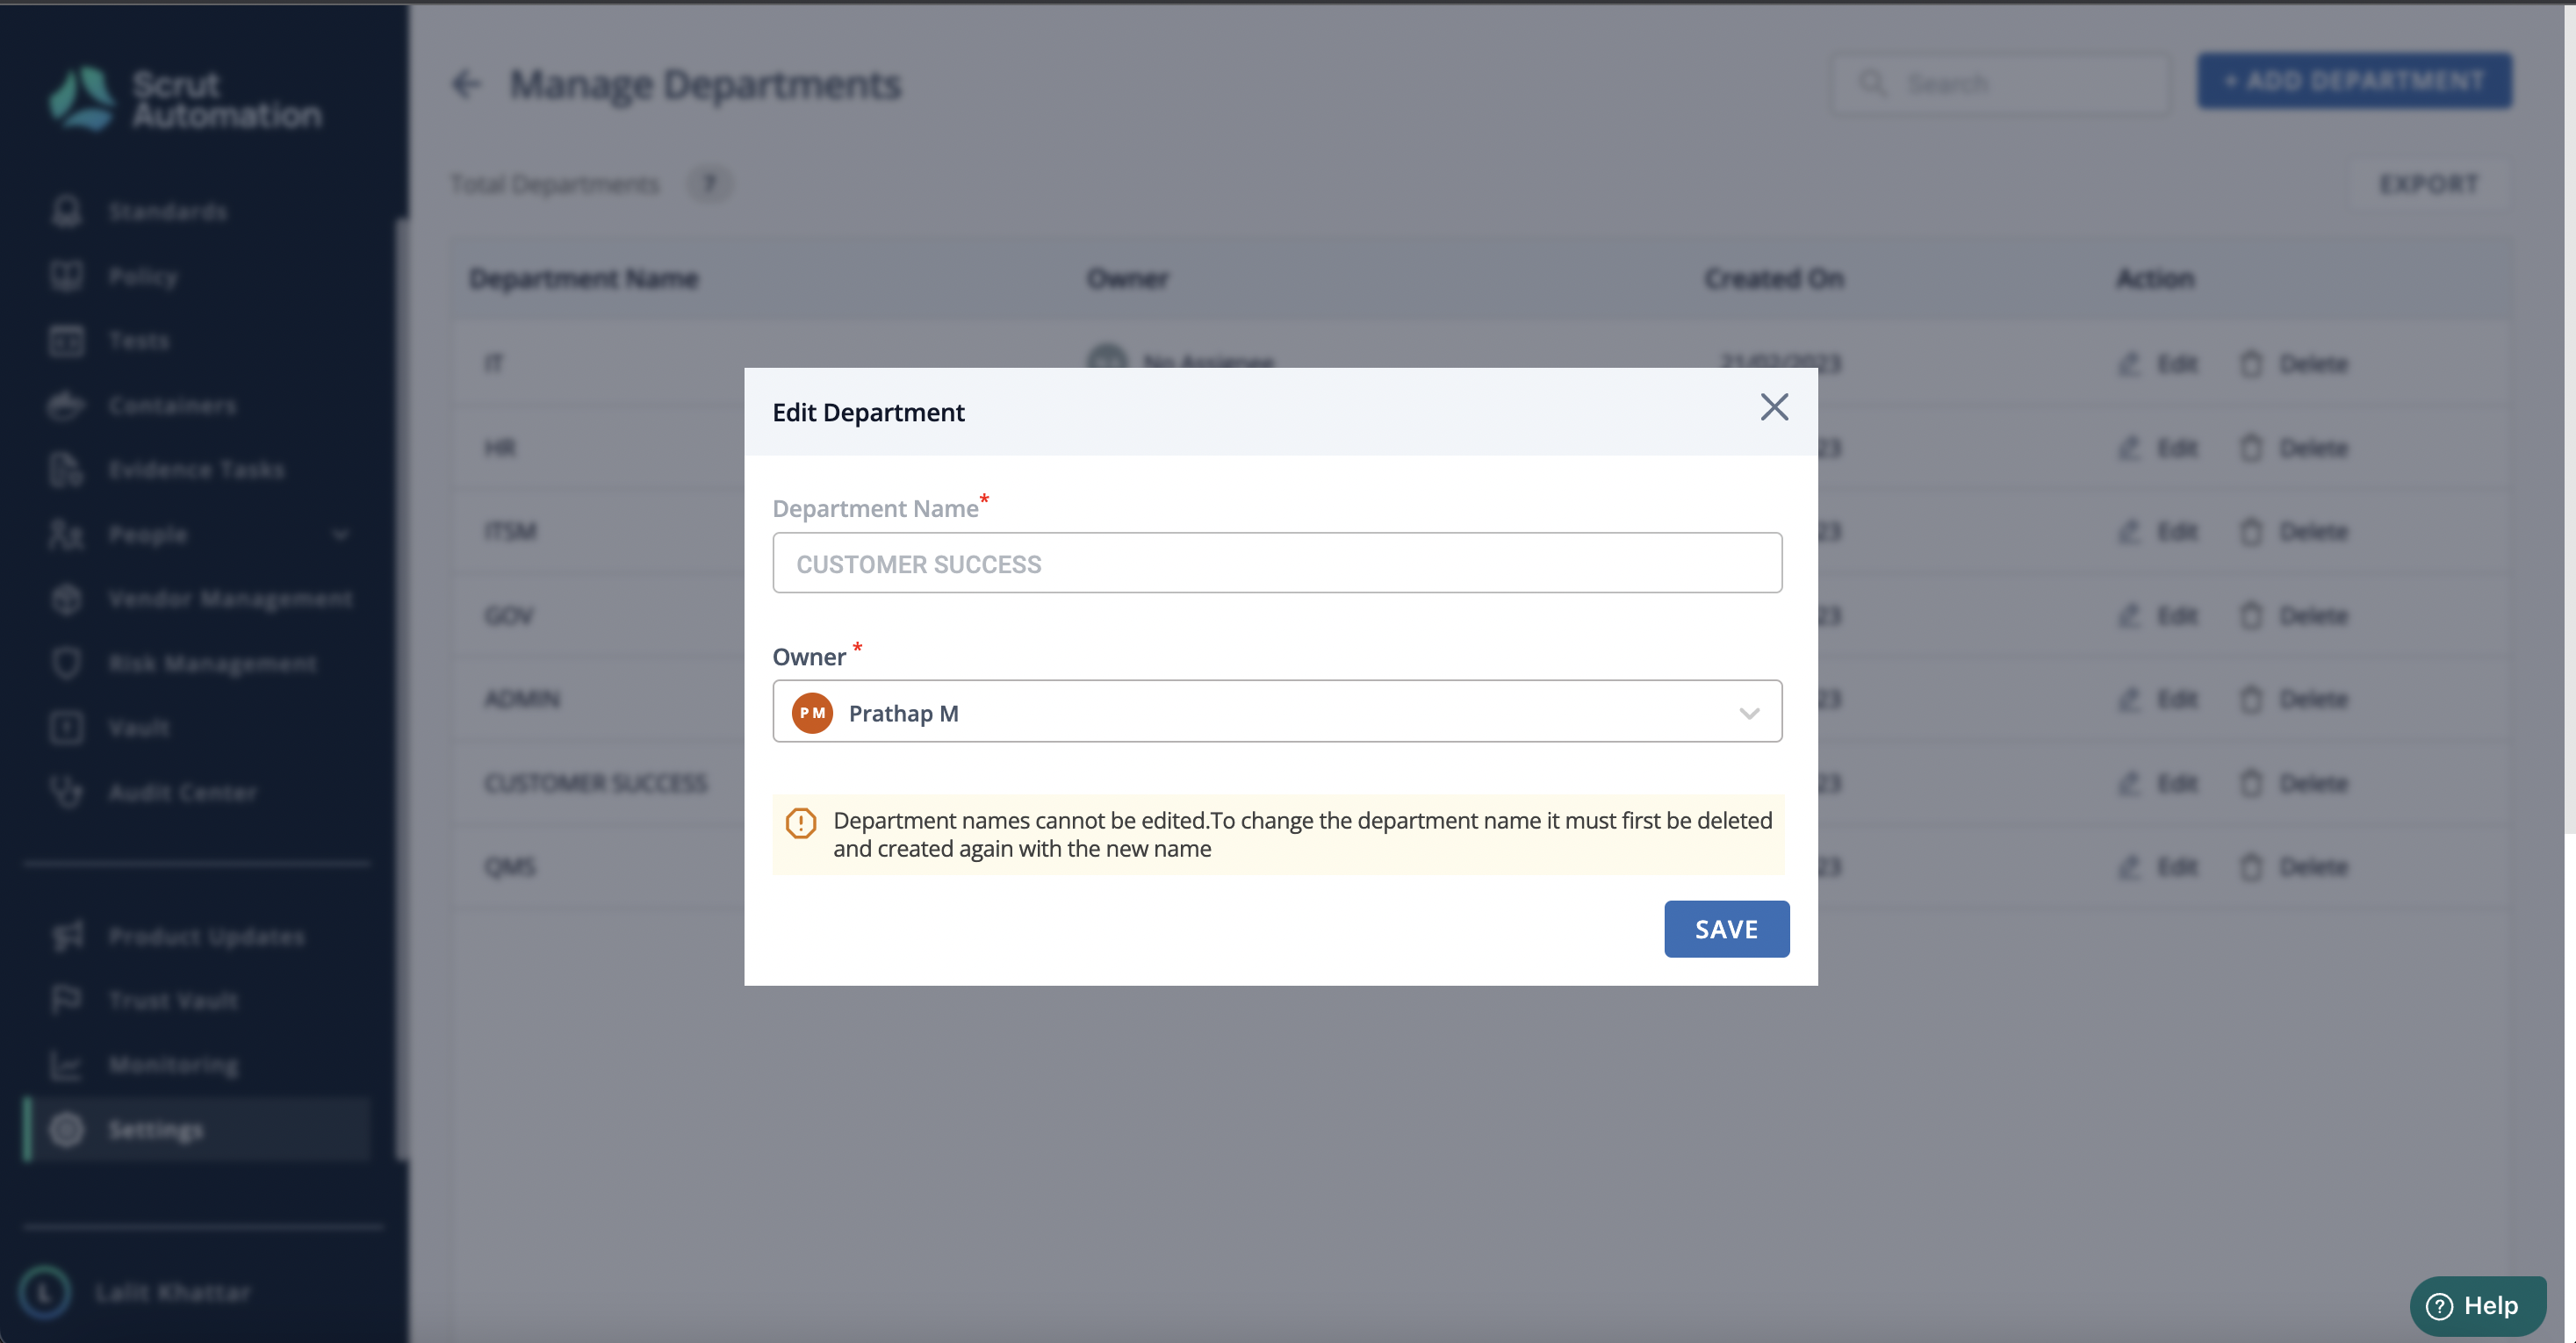
Task: Click the warning icon in notice
Action: click(801, 823)
